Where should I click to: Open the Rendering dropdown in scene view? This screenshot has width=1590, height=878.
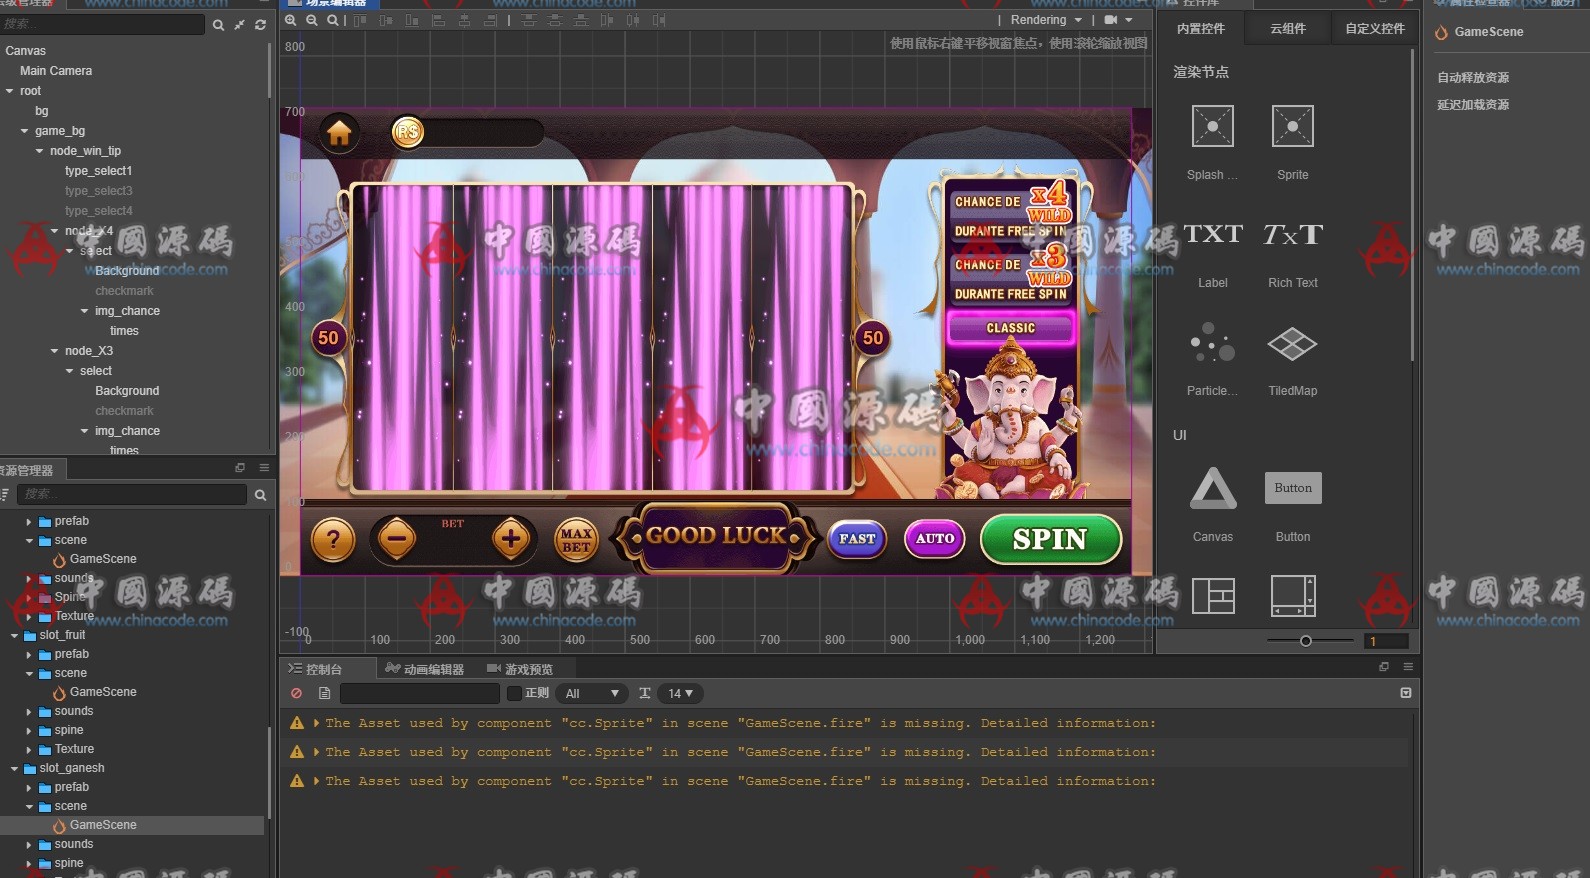click(x=1046, y=20)
